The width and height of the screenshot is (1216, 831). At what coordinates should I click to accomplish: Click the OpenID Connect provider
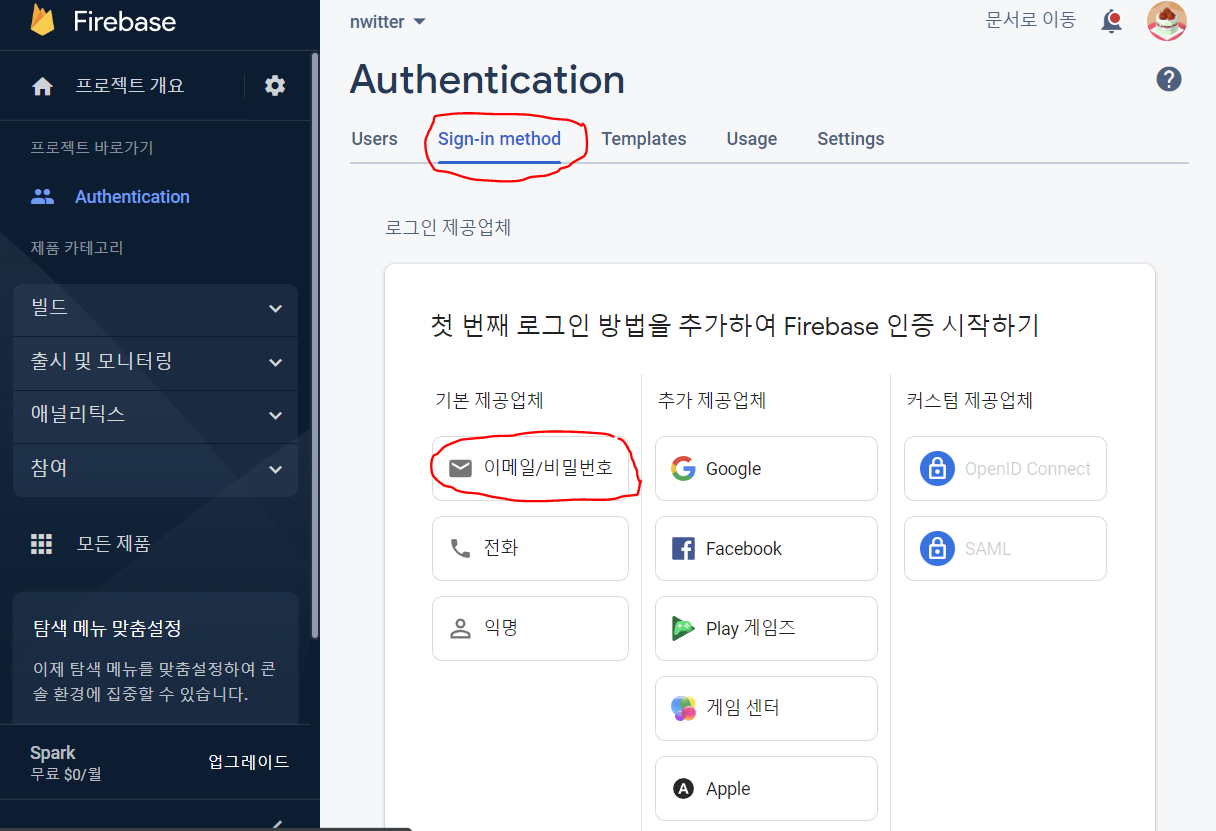[x=1005, y=468]
